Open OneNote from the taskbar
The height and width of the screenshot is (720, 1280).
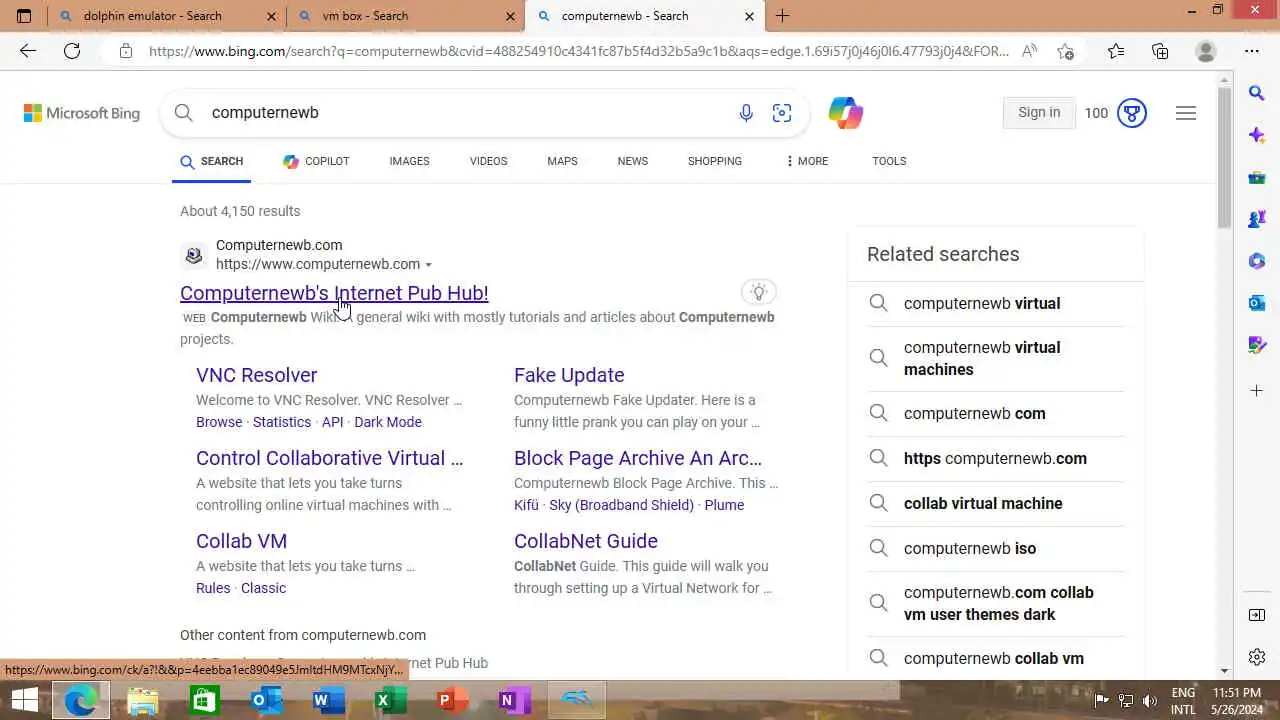(514, 700)
